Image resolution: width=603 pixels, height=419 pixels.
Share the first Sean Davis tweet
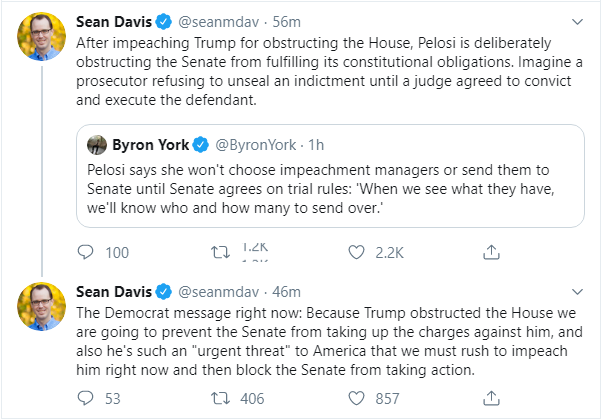(491, 252)
